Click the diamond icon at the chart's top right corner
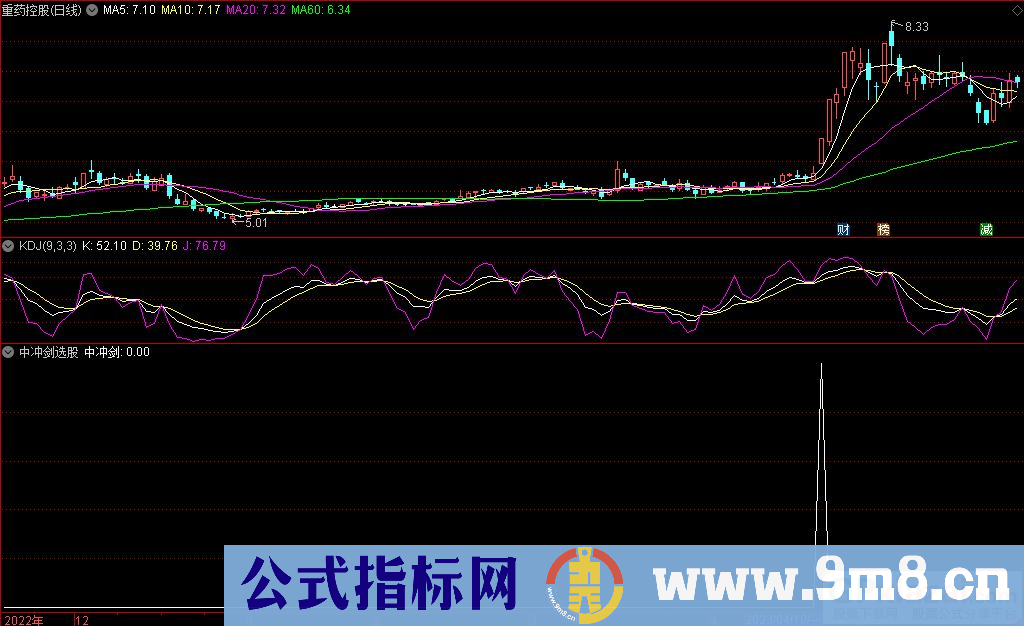This screenshot has height=626, width=1024. coord(1017,10)
